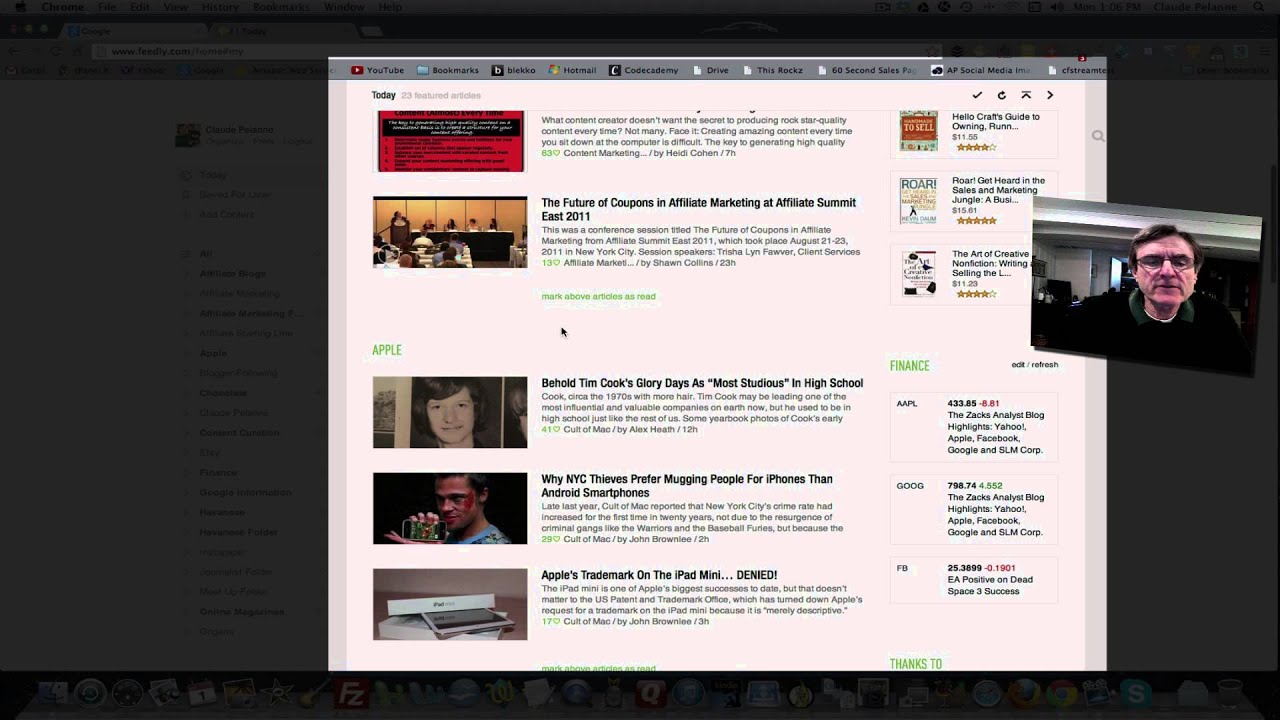Open the Drive bookmark
1280x720 pixels.
pos(710,70)
